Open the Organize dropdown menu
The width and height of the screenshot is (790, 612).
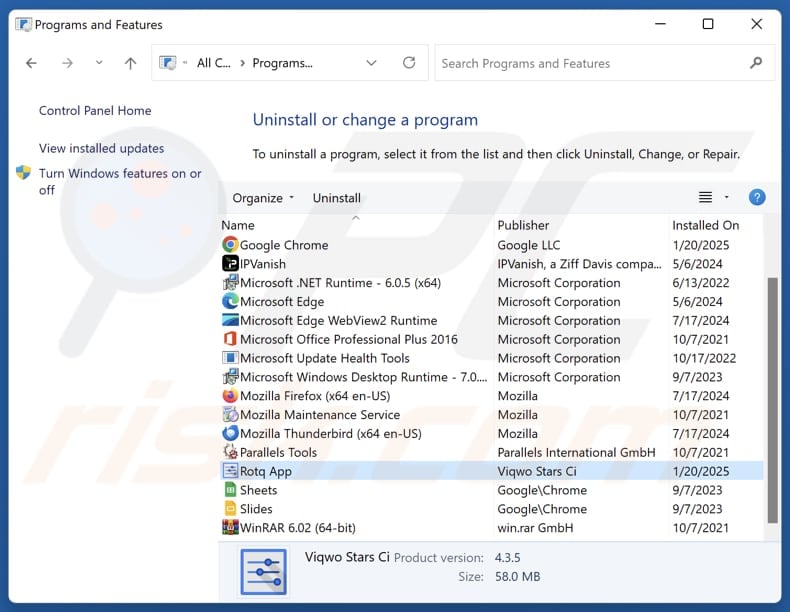point(263,198)
